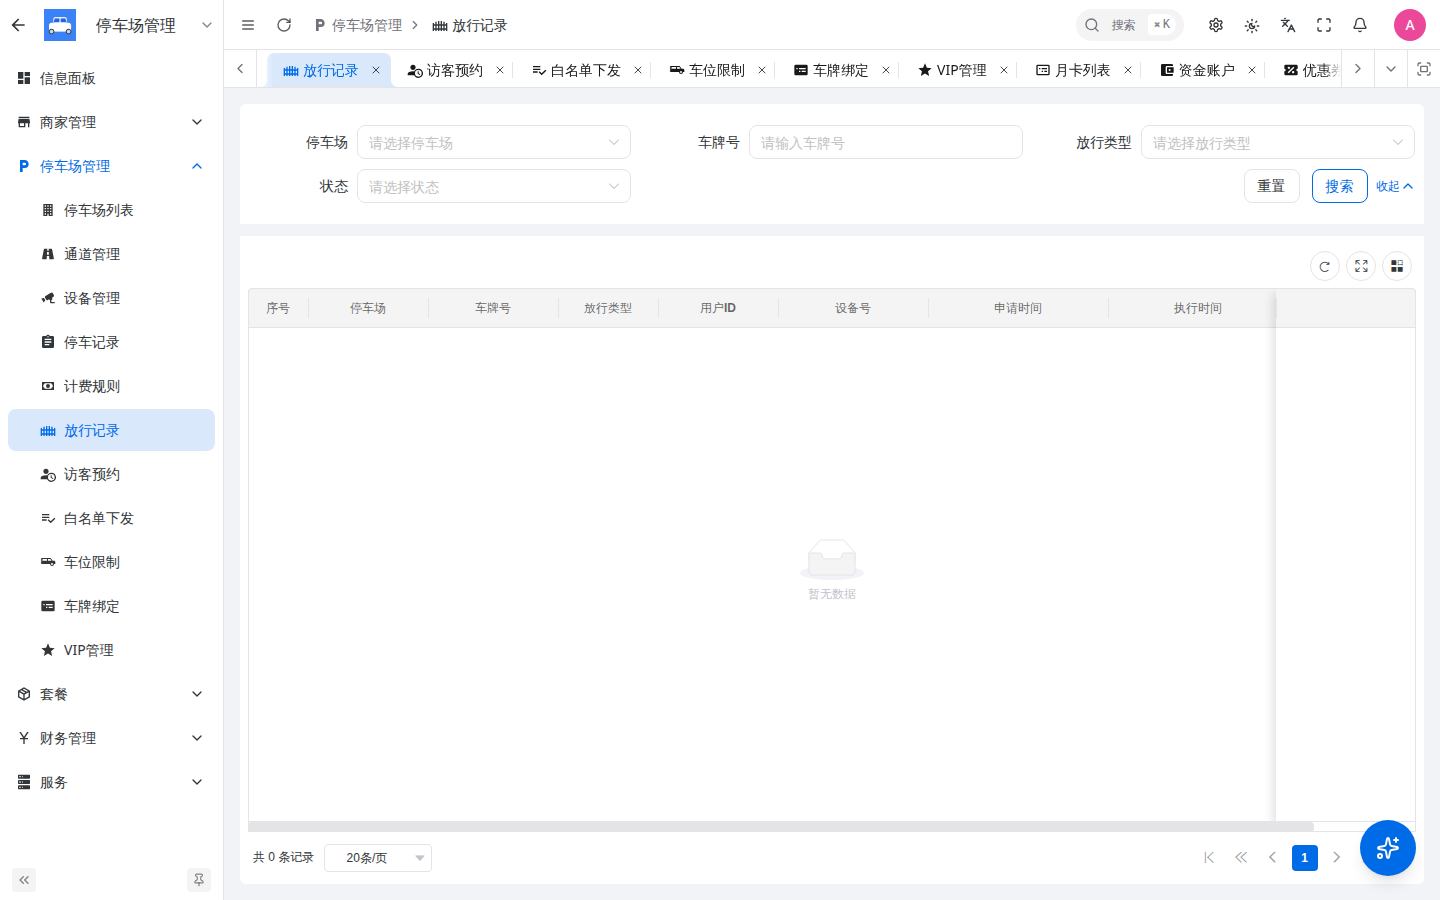Collapse sidebar with double-chevron icon
Viewport: 1440px width, 900px height.
point(24,880)
